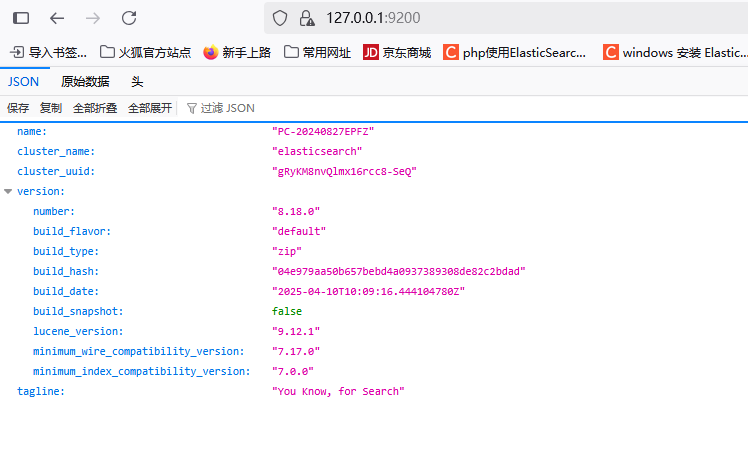Click the value "You Know, for Search"

coord(338,392)
